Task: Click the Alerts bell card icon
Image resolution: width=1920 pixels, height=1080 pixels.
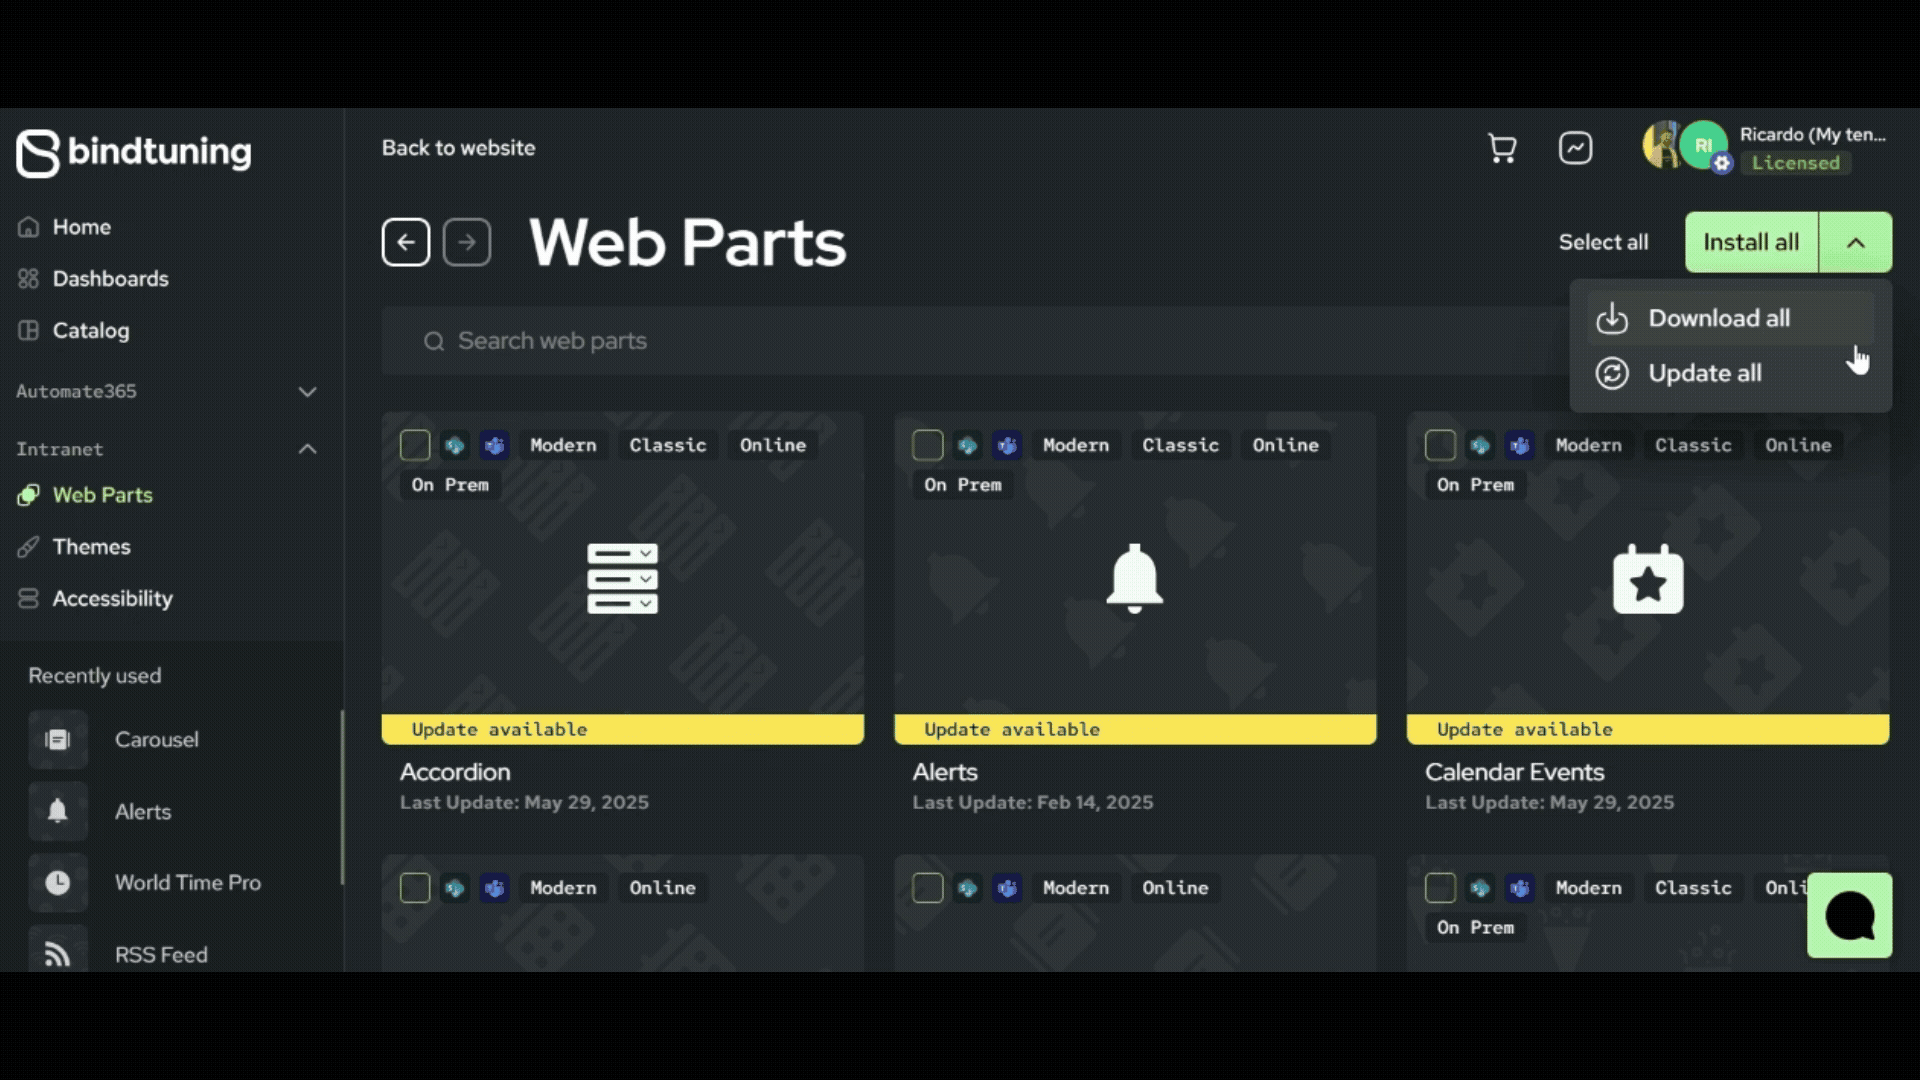Action: pyautogui.click(x=1134, y=578)
